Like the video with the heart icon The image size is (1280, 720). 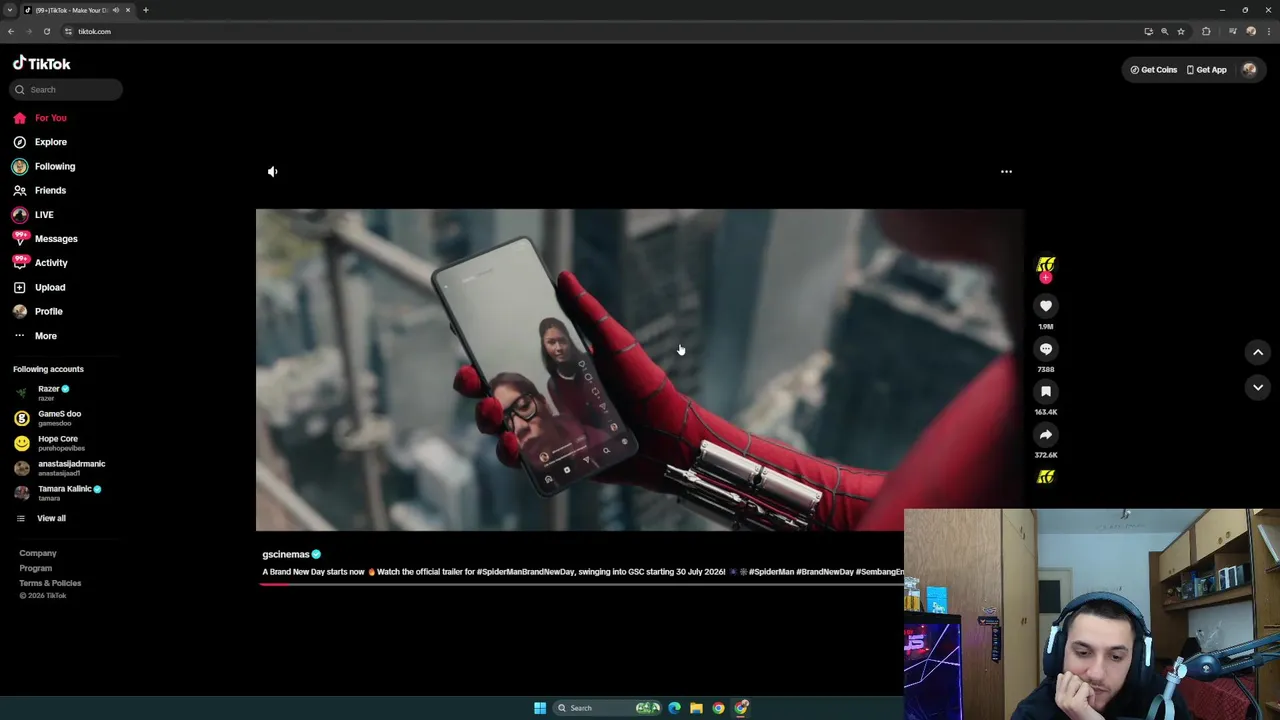click(1045, 306)
